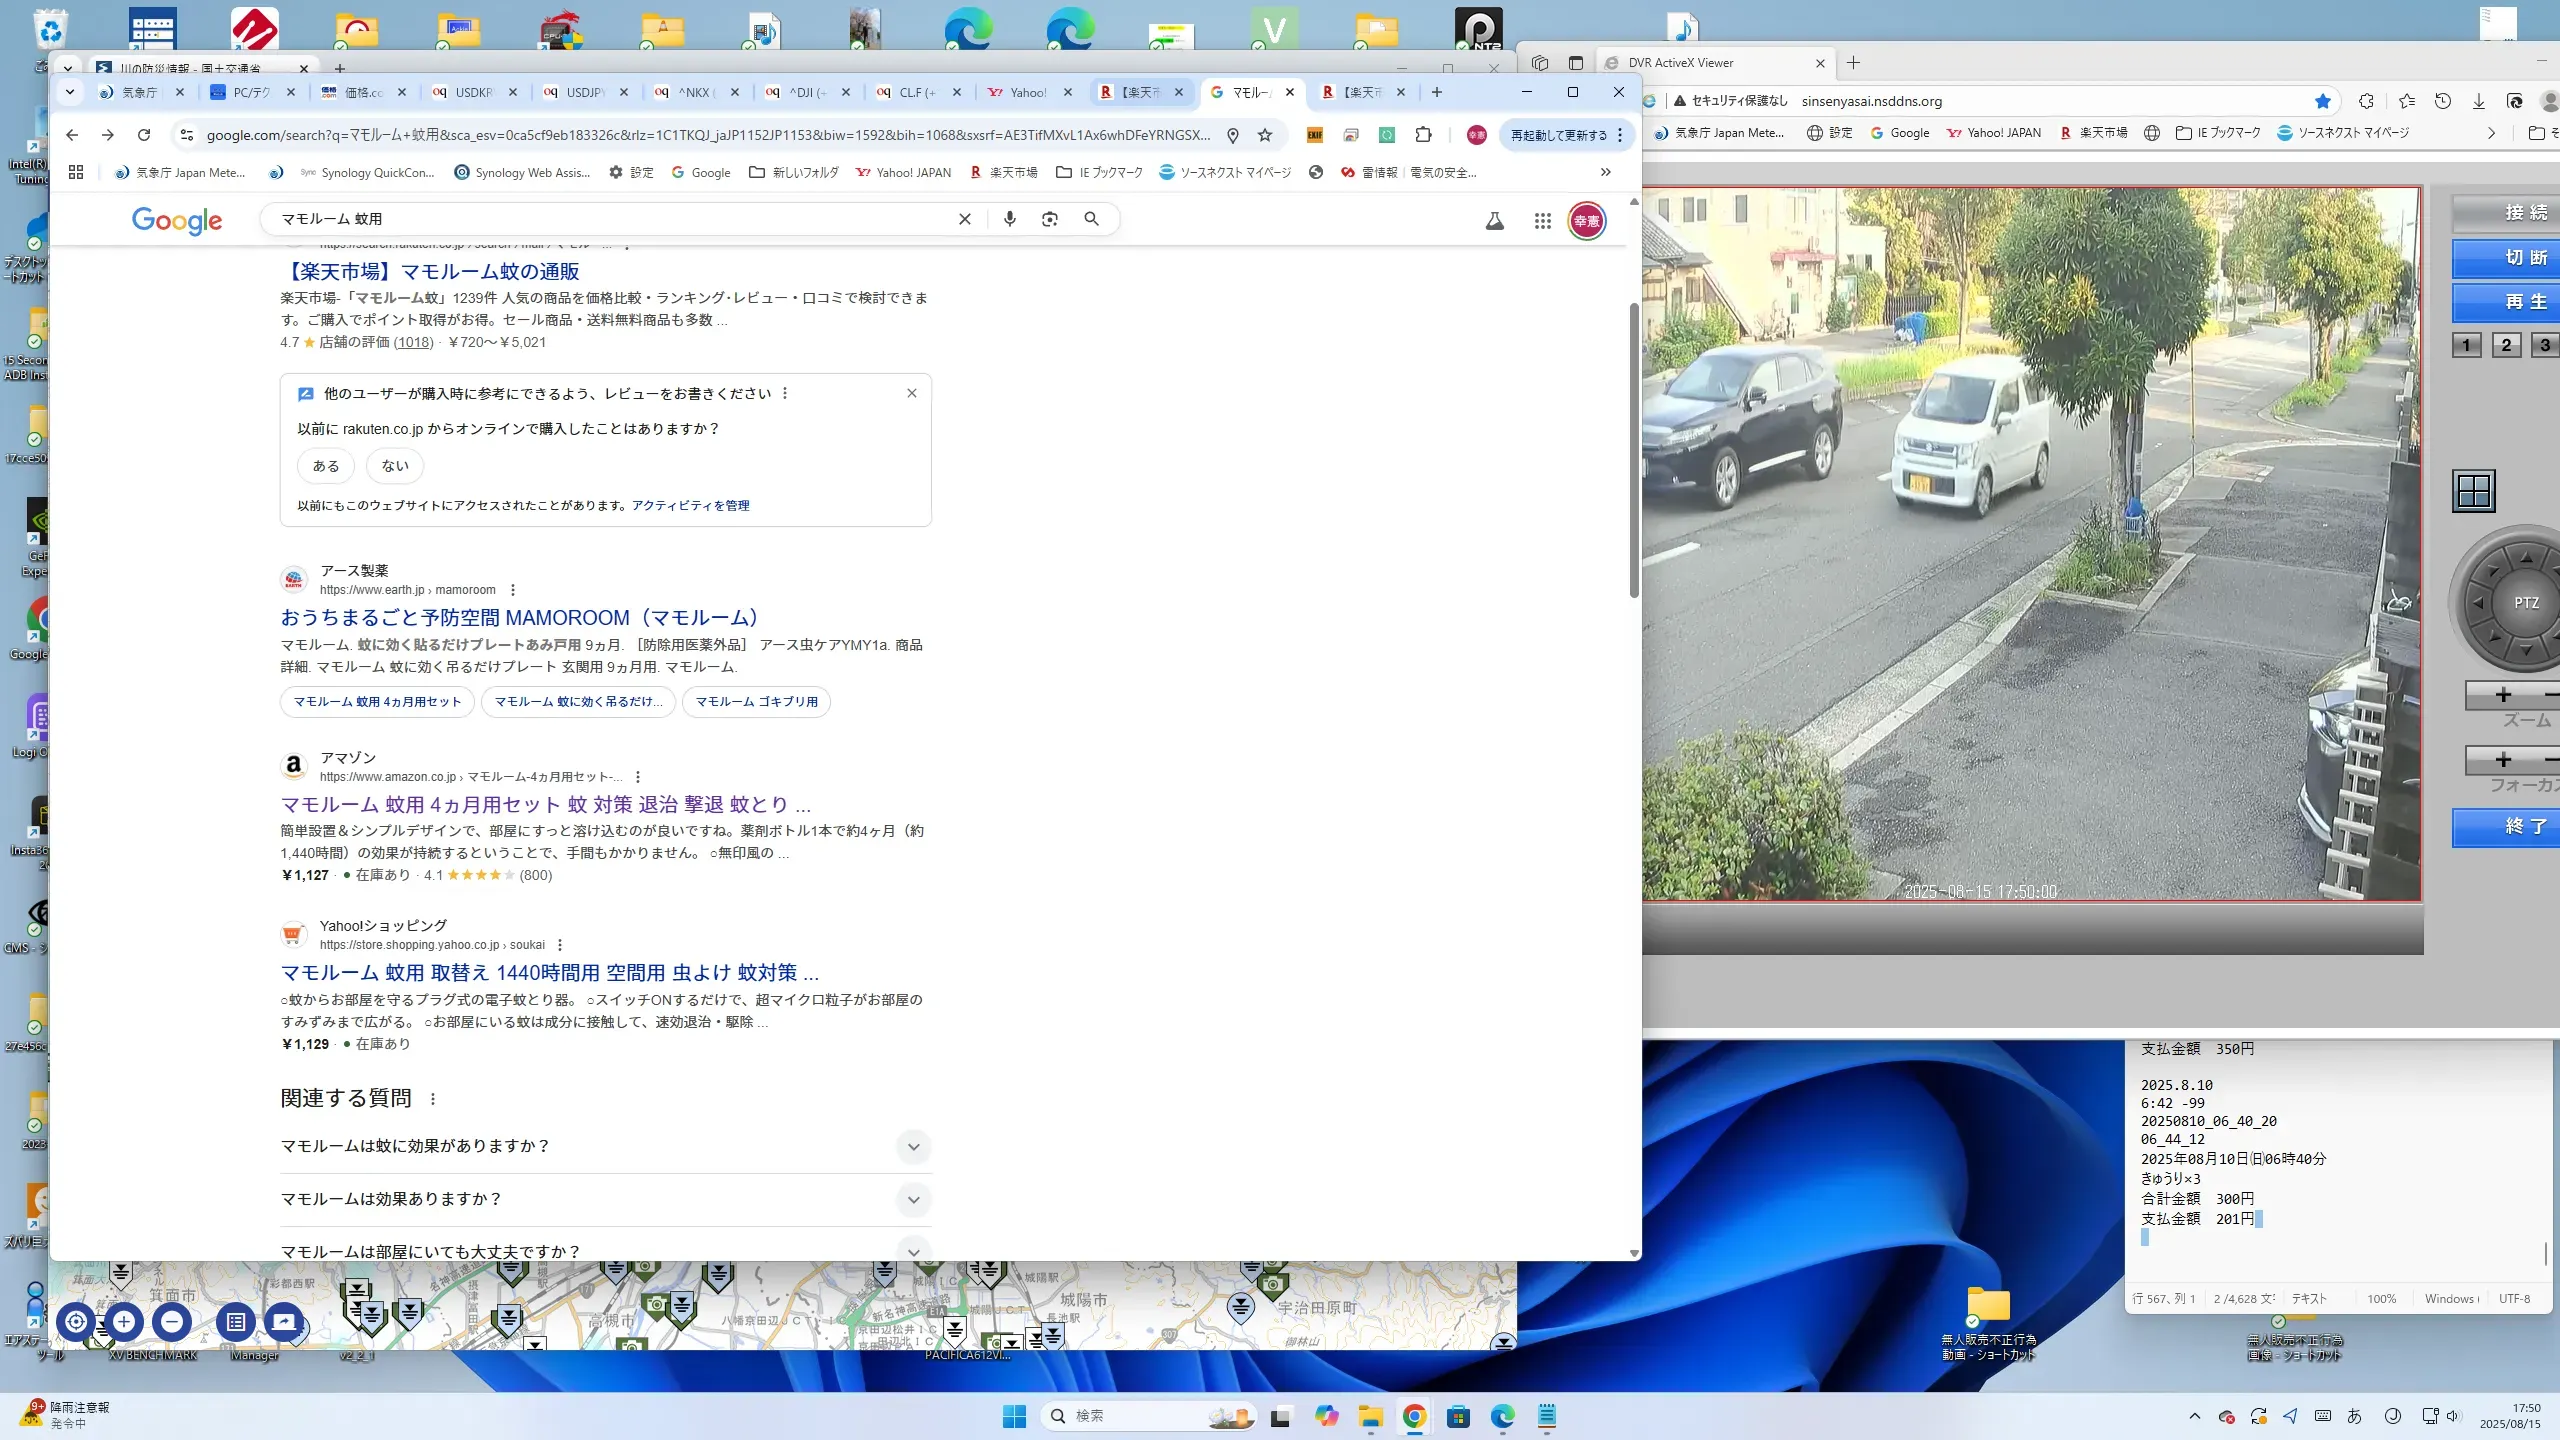Bookmark this page with the star icon
Image resolution: width=2560 pixels, height=1440 pixels.
point(1265,135)
